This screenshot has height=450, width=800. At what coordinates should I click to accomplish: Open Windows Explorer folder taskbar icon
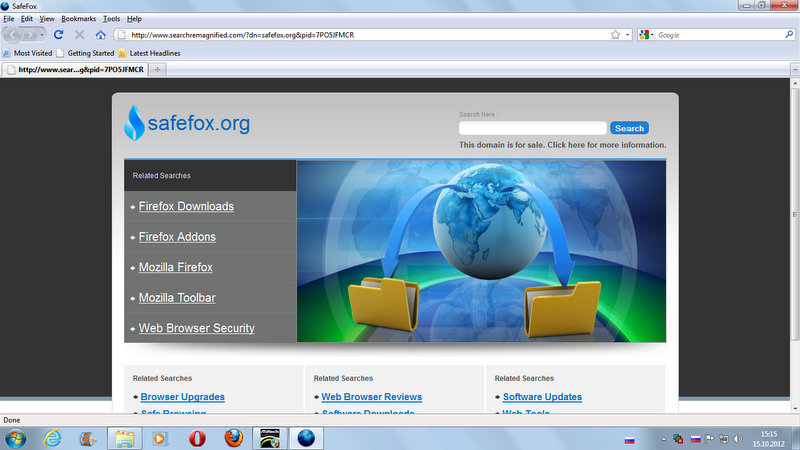click(x=124, y=438)
